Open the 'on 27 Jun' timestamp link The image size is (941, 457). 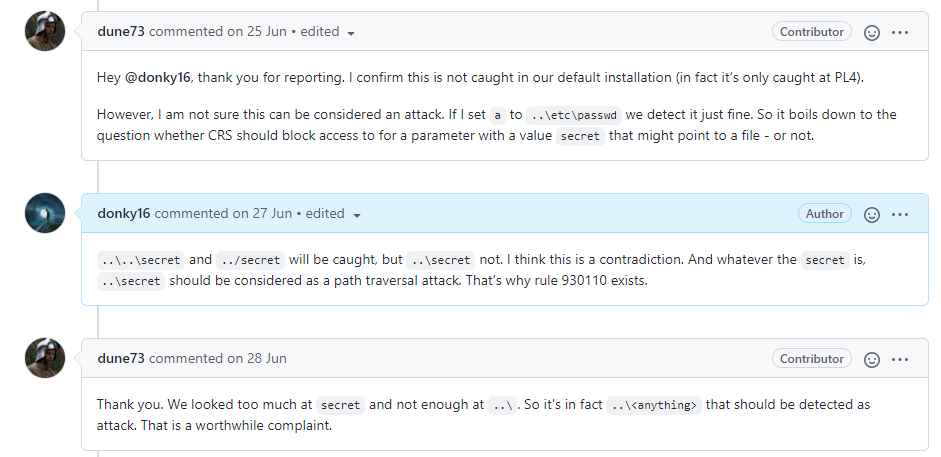(x=262, y=213)
